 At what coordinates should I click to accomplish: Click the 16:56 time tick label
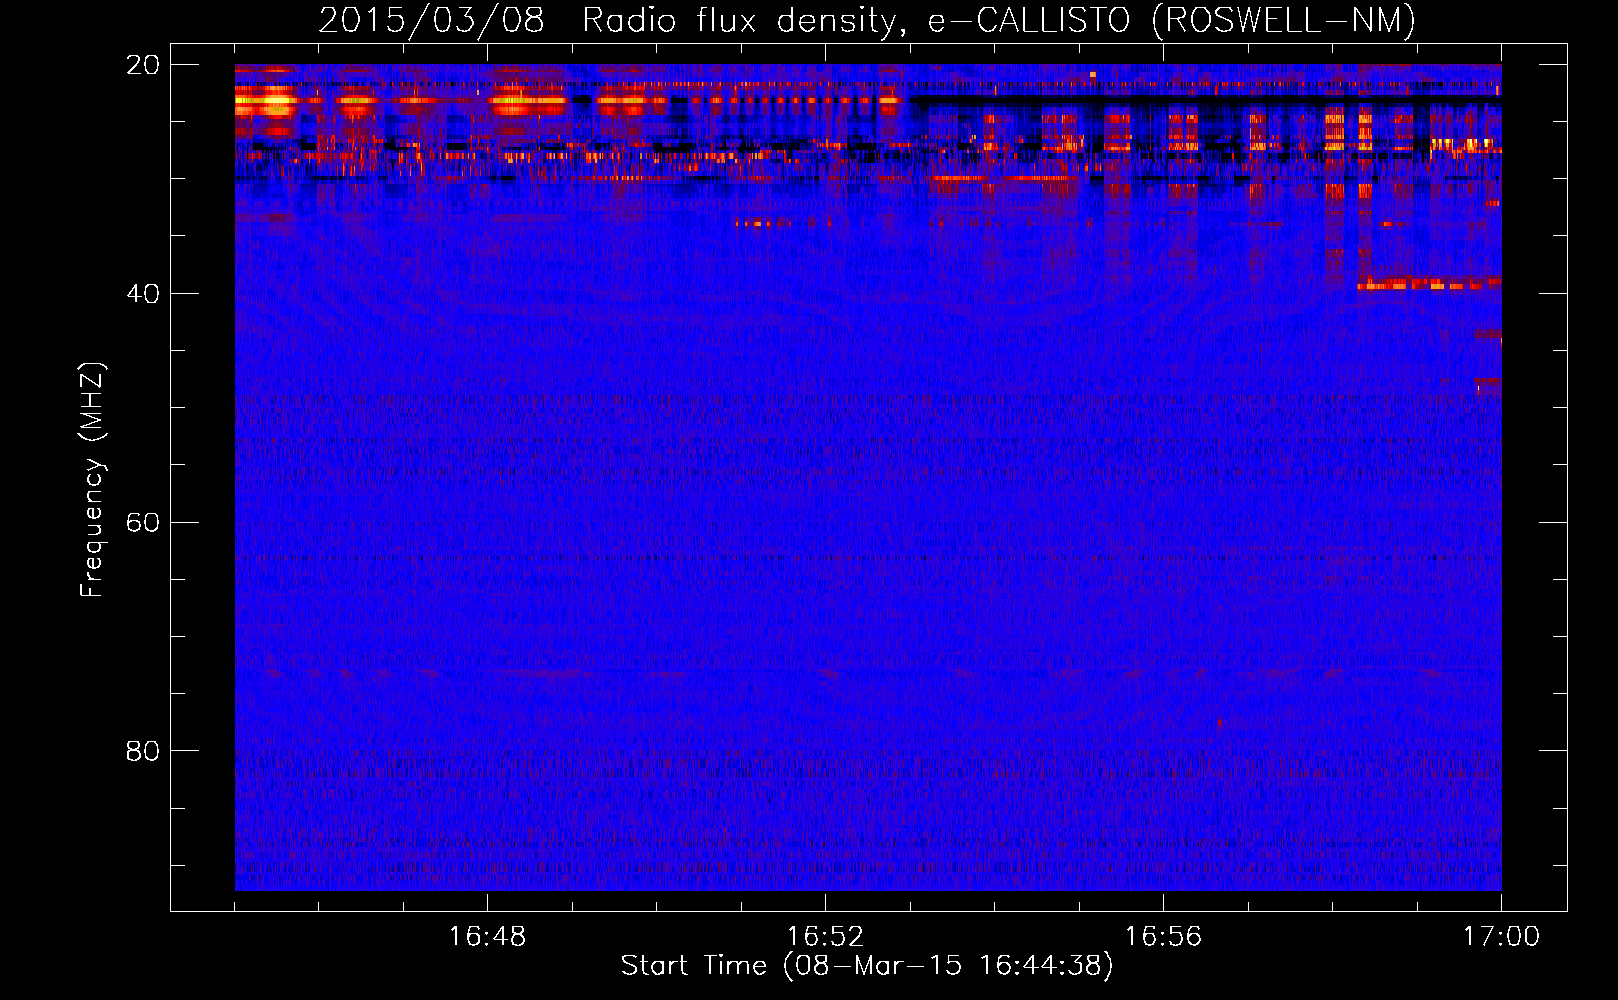[1163, 937]
